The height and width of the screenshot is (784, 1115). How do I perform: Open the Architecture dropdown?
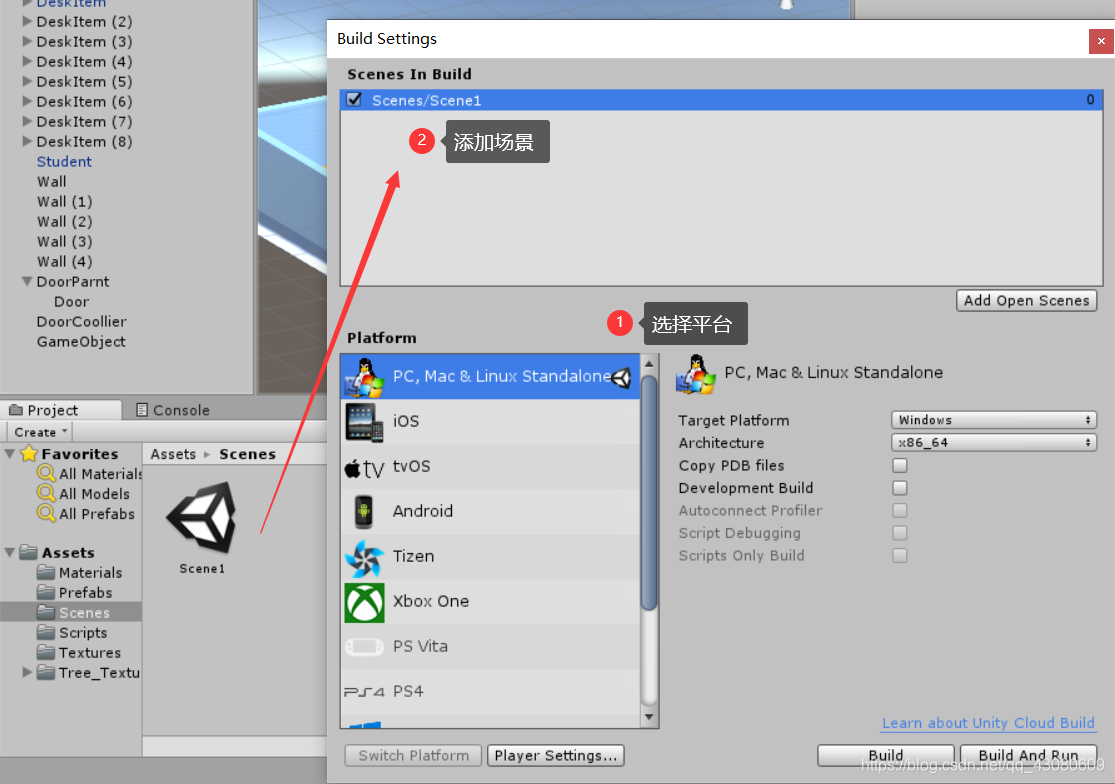pos(993,443)
